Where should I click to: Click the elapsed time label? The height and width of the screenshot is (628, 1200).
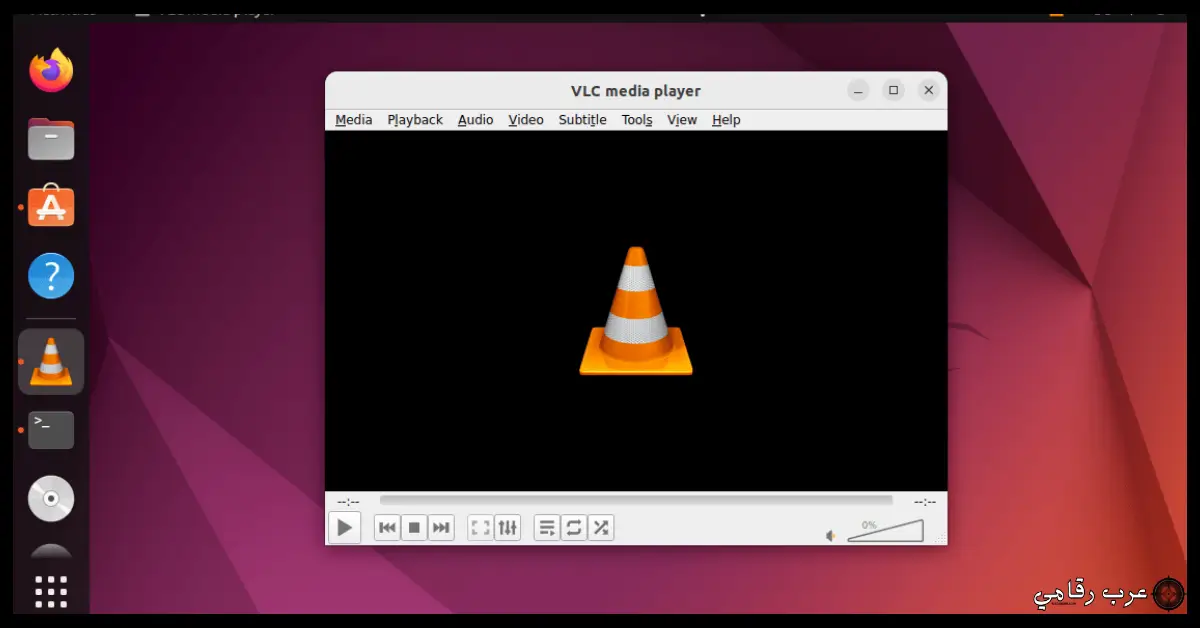pyautogui.click(x=348, y=501)
